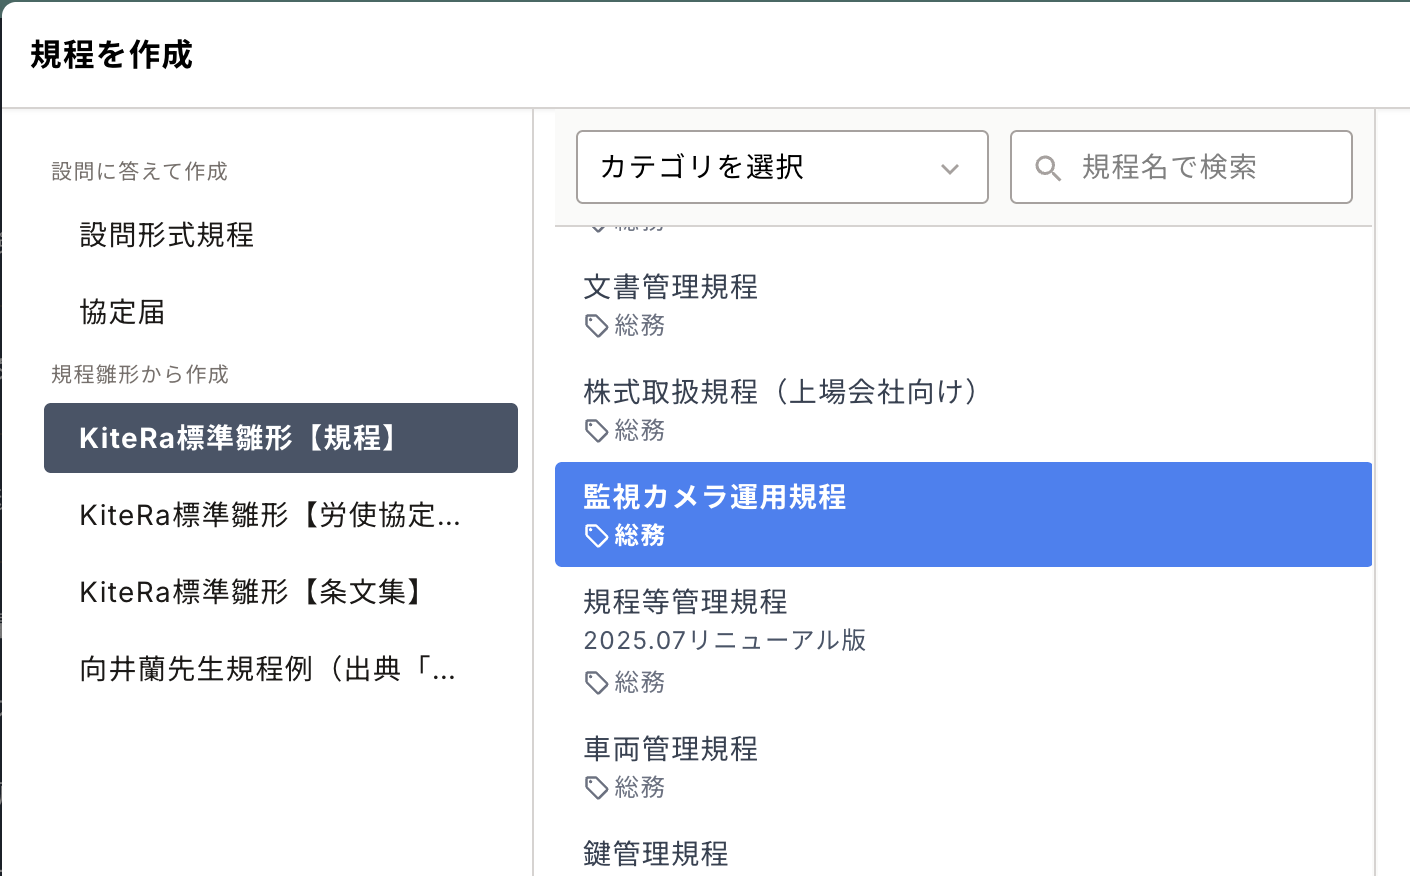Click tag icon under 規程等管理規程

point(596,683)
